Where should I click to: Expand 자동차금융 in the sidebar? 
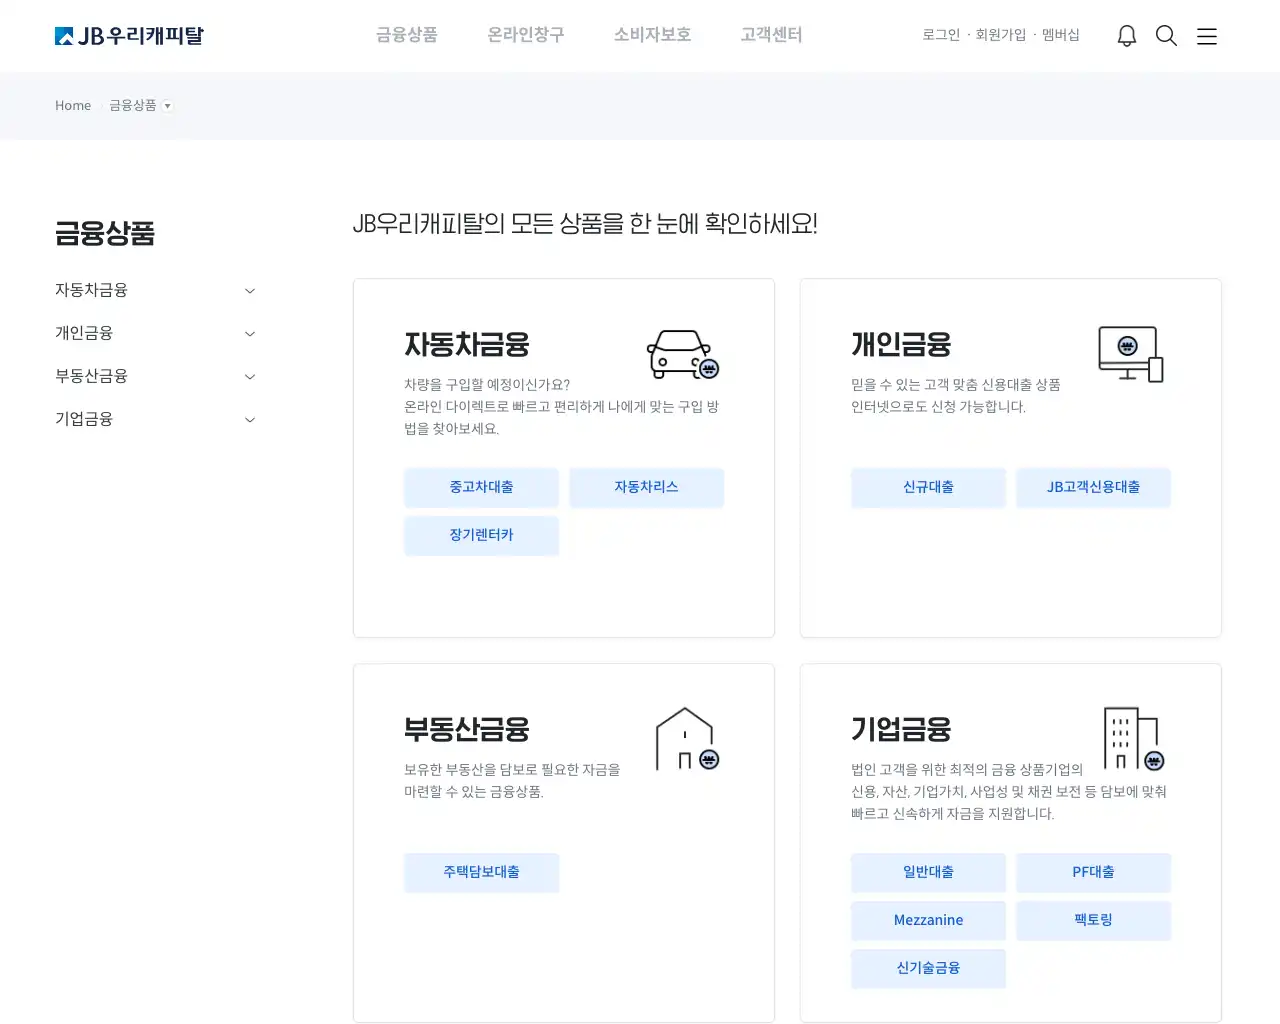(155, 290)
